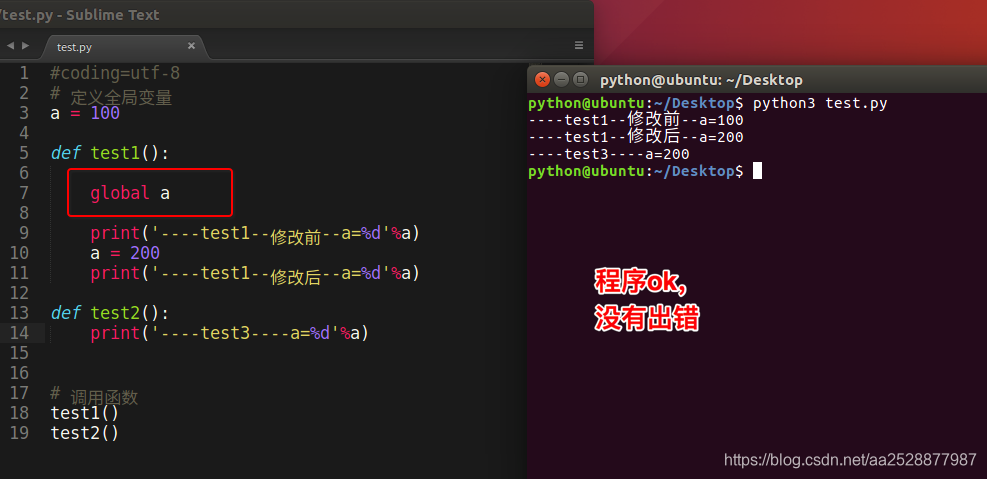The height and width of the screenshot is (479, 987).
Task: Click line number 14 in gutter
Action: [20, 333]
